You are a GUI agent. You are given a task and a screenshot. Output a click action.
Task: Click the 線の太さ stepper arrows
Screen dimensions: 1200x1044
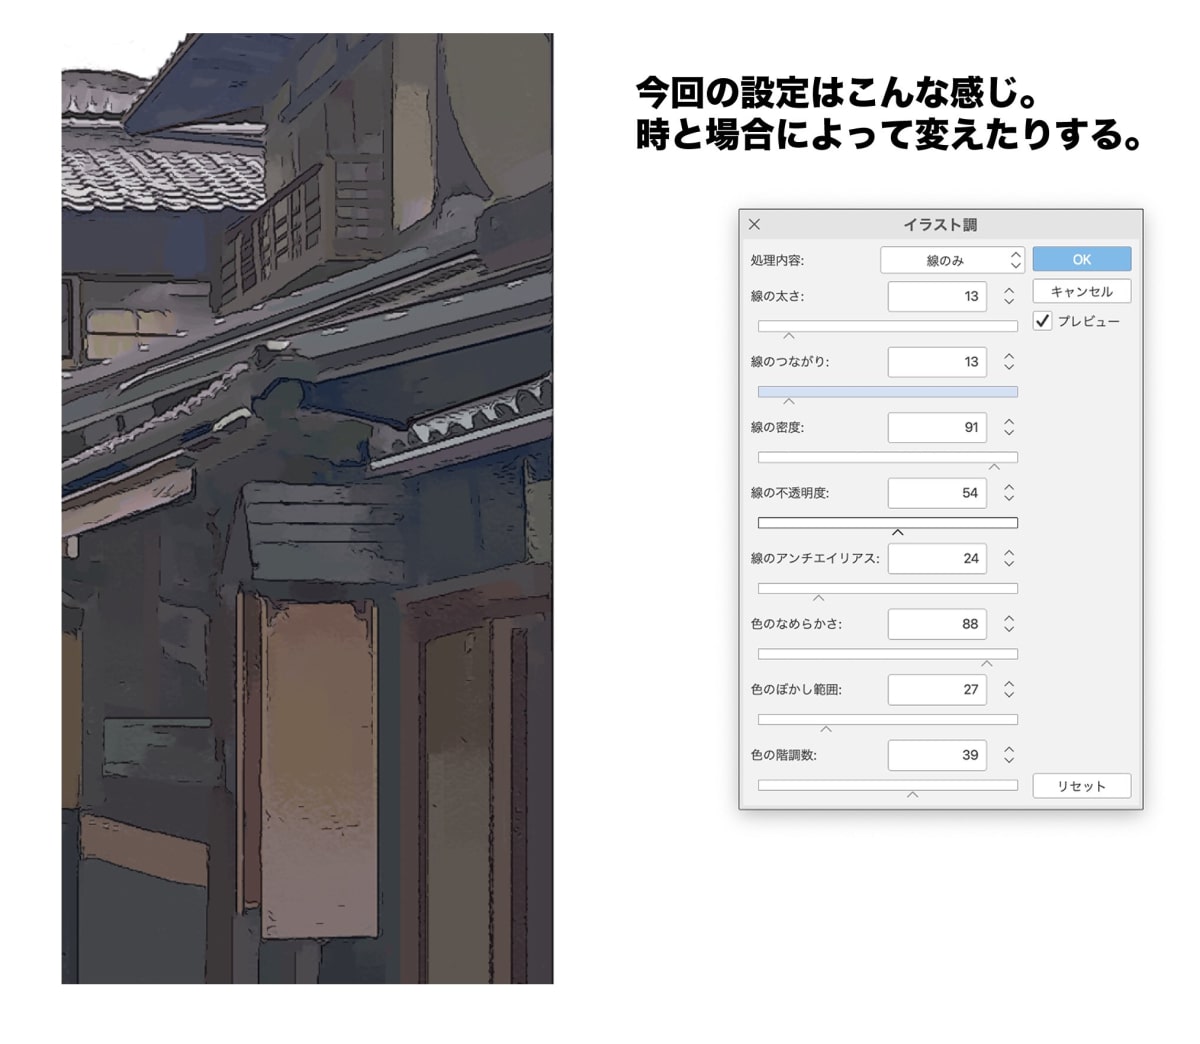click(x=1009, y=296)
